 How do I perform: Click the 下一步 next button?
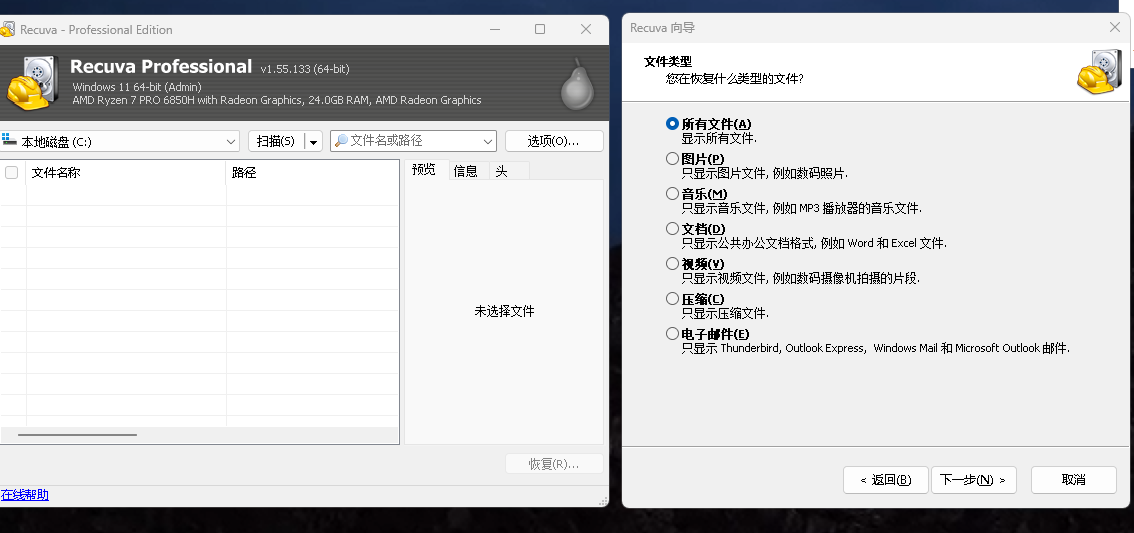coord(973,479)
